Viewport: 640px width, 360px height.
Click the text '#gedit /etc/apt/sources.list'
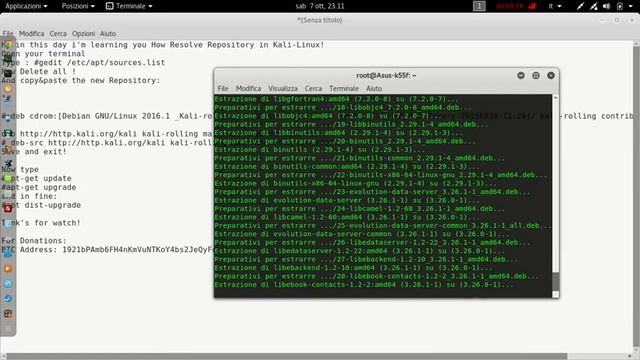pyautogui.click(x=100, y=63)
